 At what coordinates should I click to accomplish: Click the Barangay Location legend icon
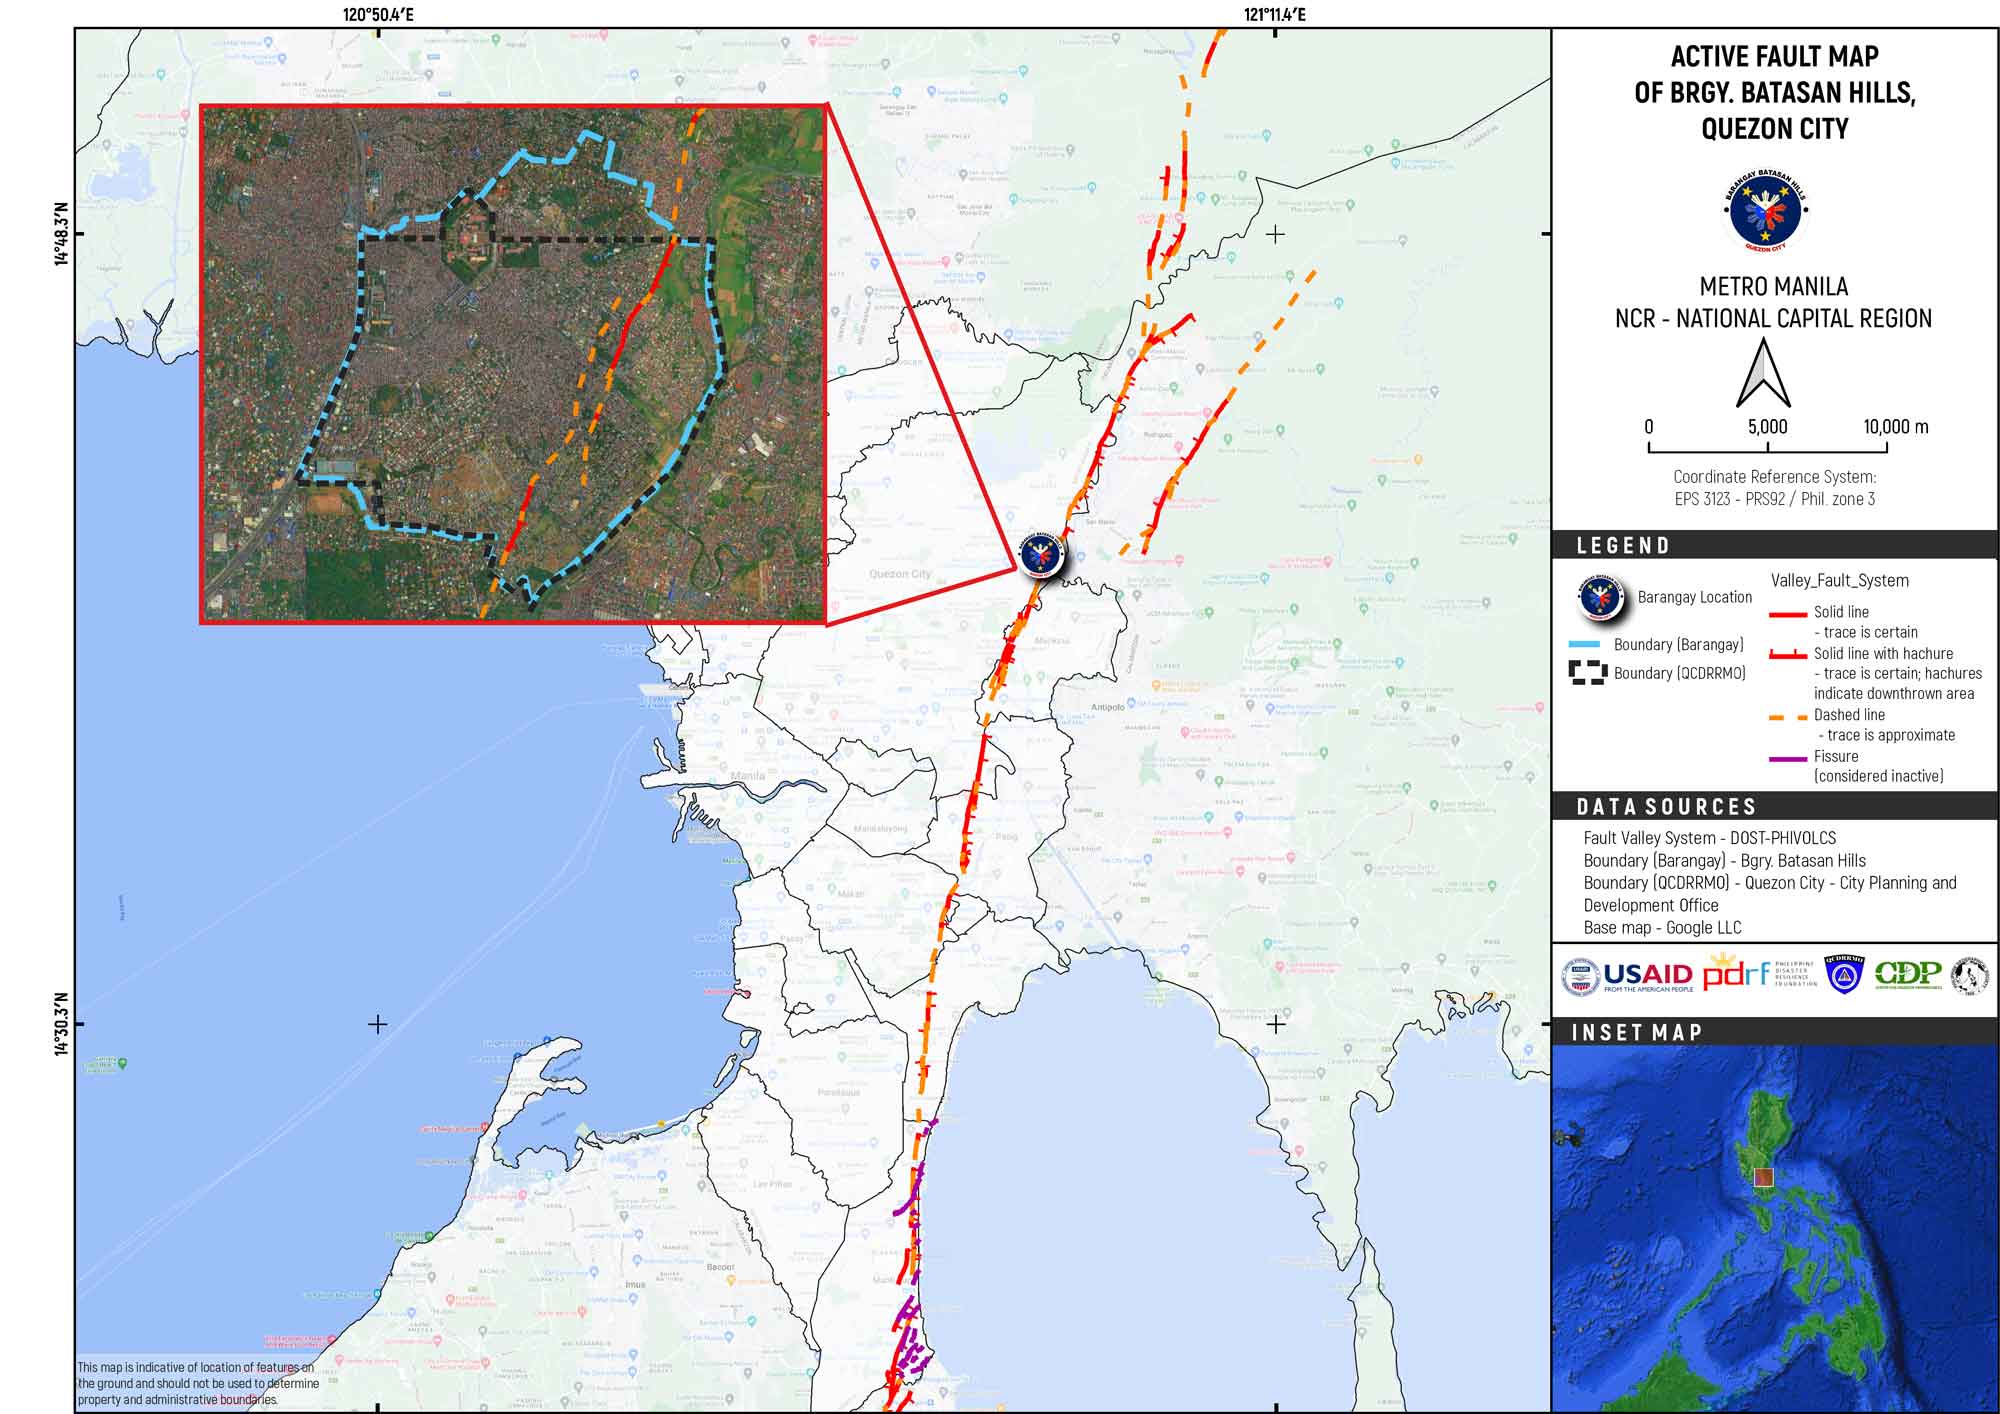(x=1599, y=597)
